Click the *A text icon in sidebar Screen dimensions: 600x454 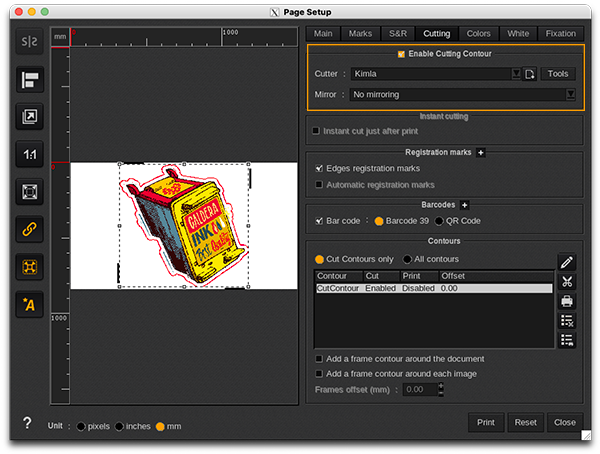[x=29, y=304]
